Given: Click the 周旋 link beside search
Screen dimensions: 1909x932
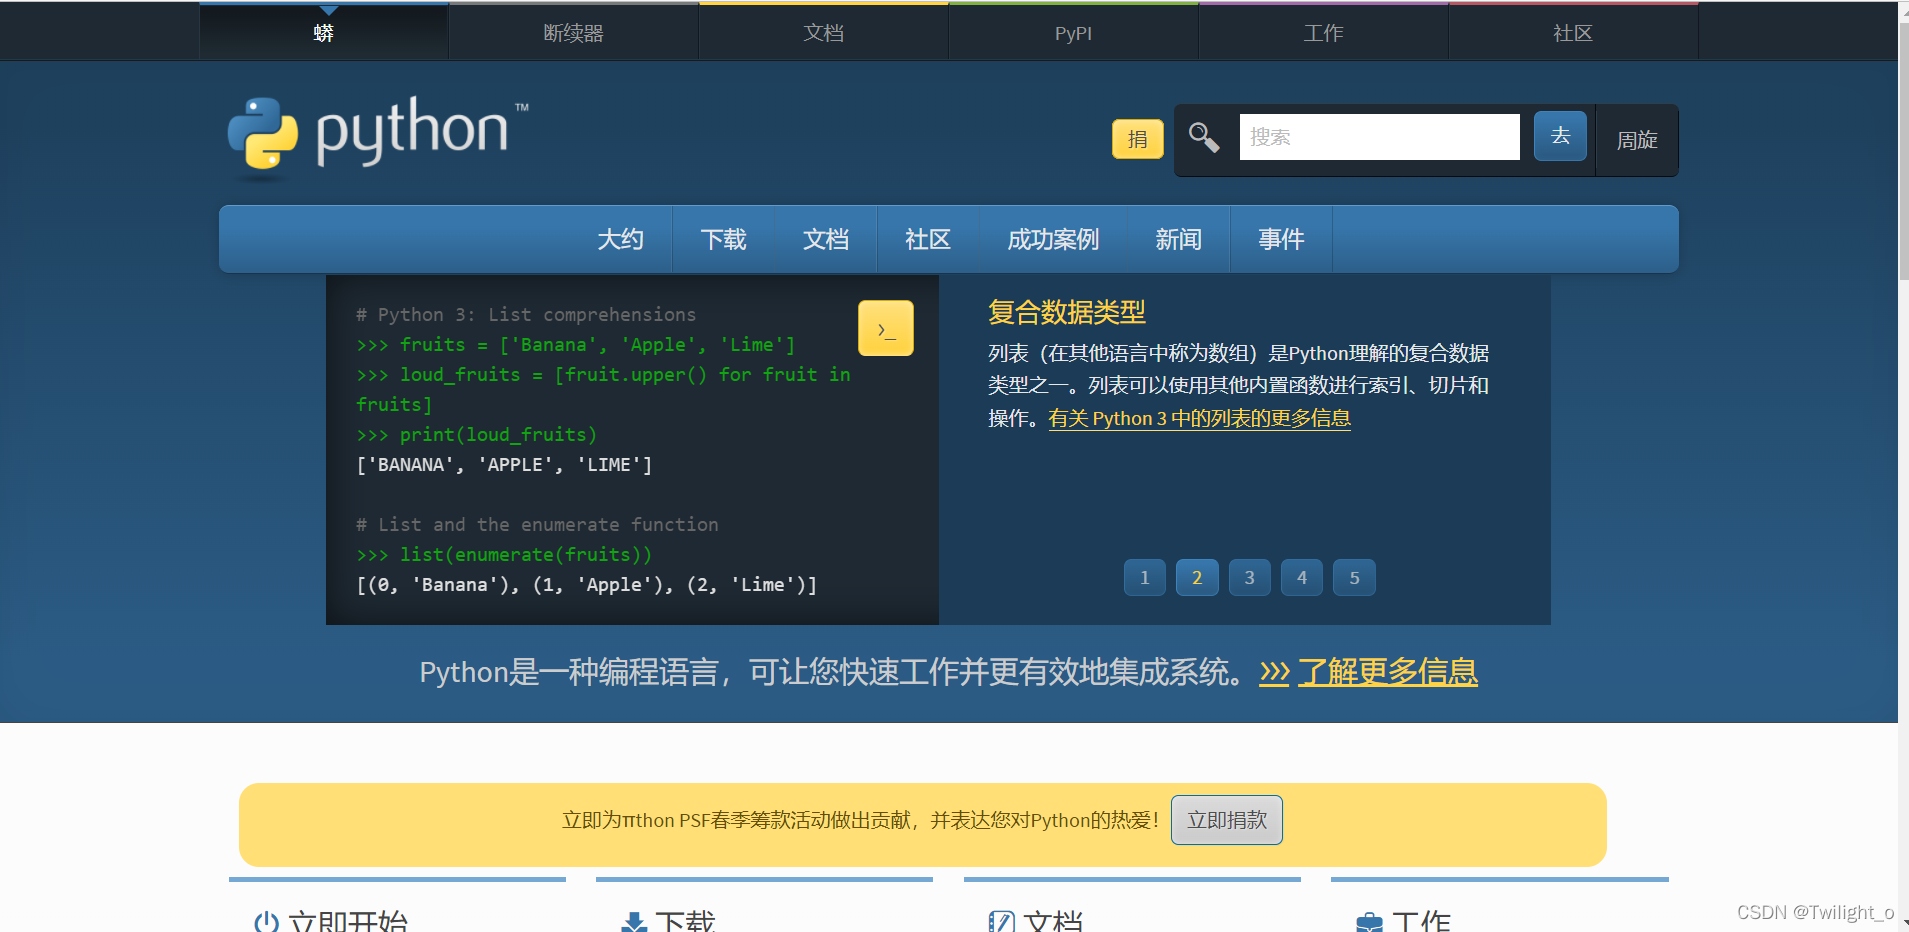Looking at the screenshot, I should pos(1637,140).
